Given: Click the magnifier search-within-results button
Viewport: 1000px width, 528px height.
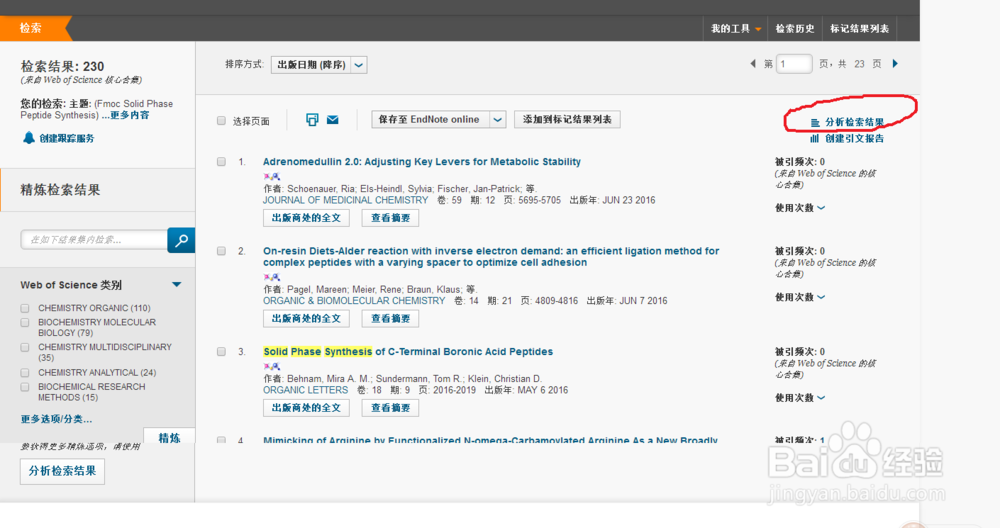Looking at the screenshot, I should (181, 240).
